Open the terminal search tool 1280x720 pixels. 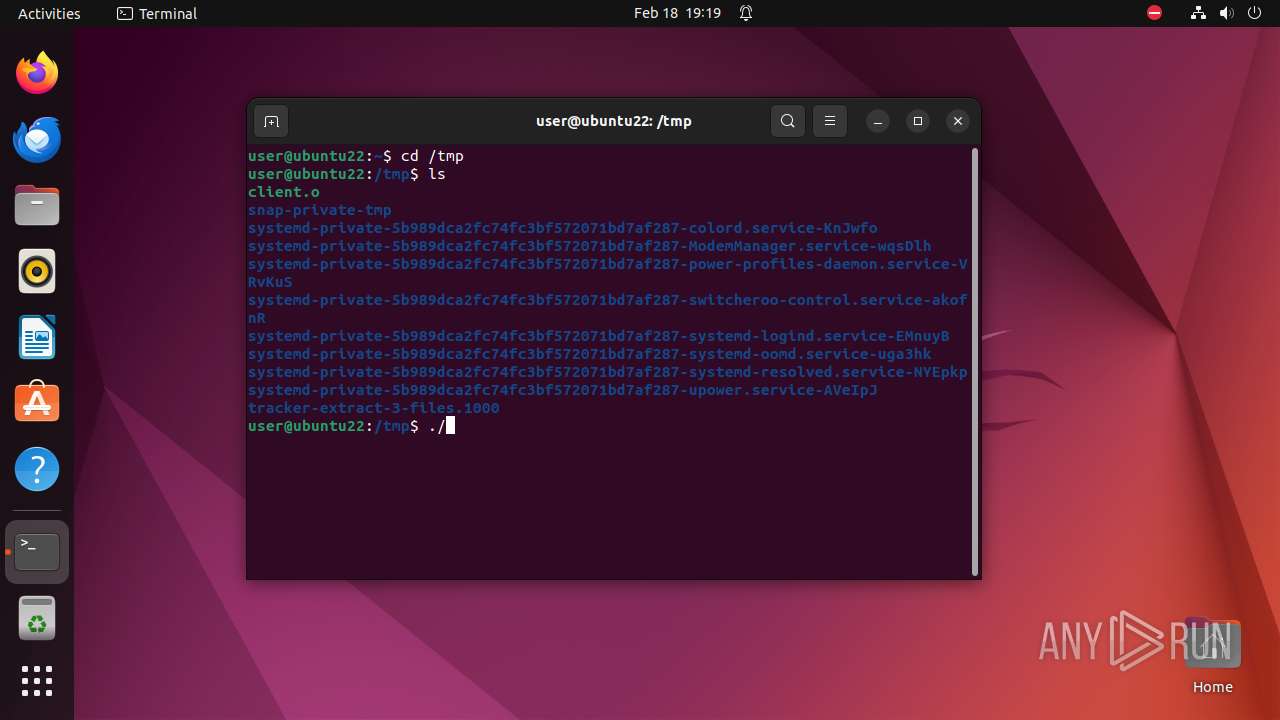click(x=788, y=121)
